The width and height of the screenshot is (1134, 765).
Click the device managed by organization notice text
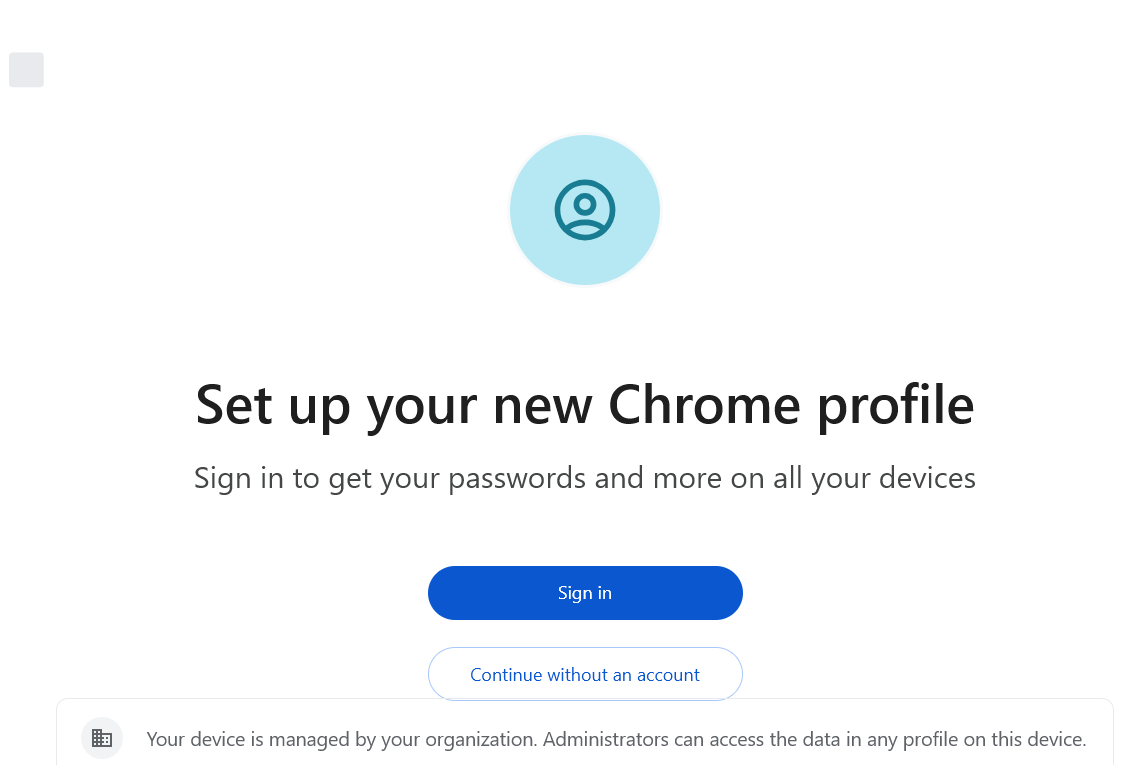tap(616, 740)
